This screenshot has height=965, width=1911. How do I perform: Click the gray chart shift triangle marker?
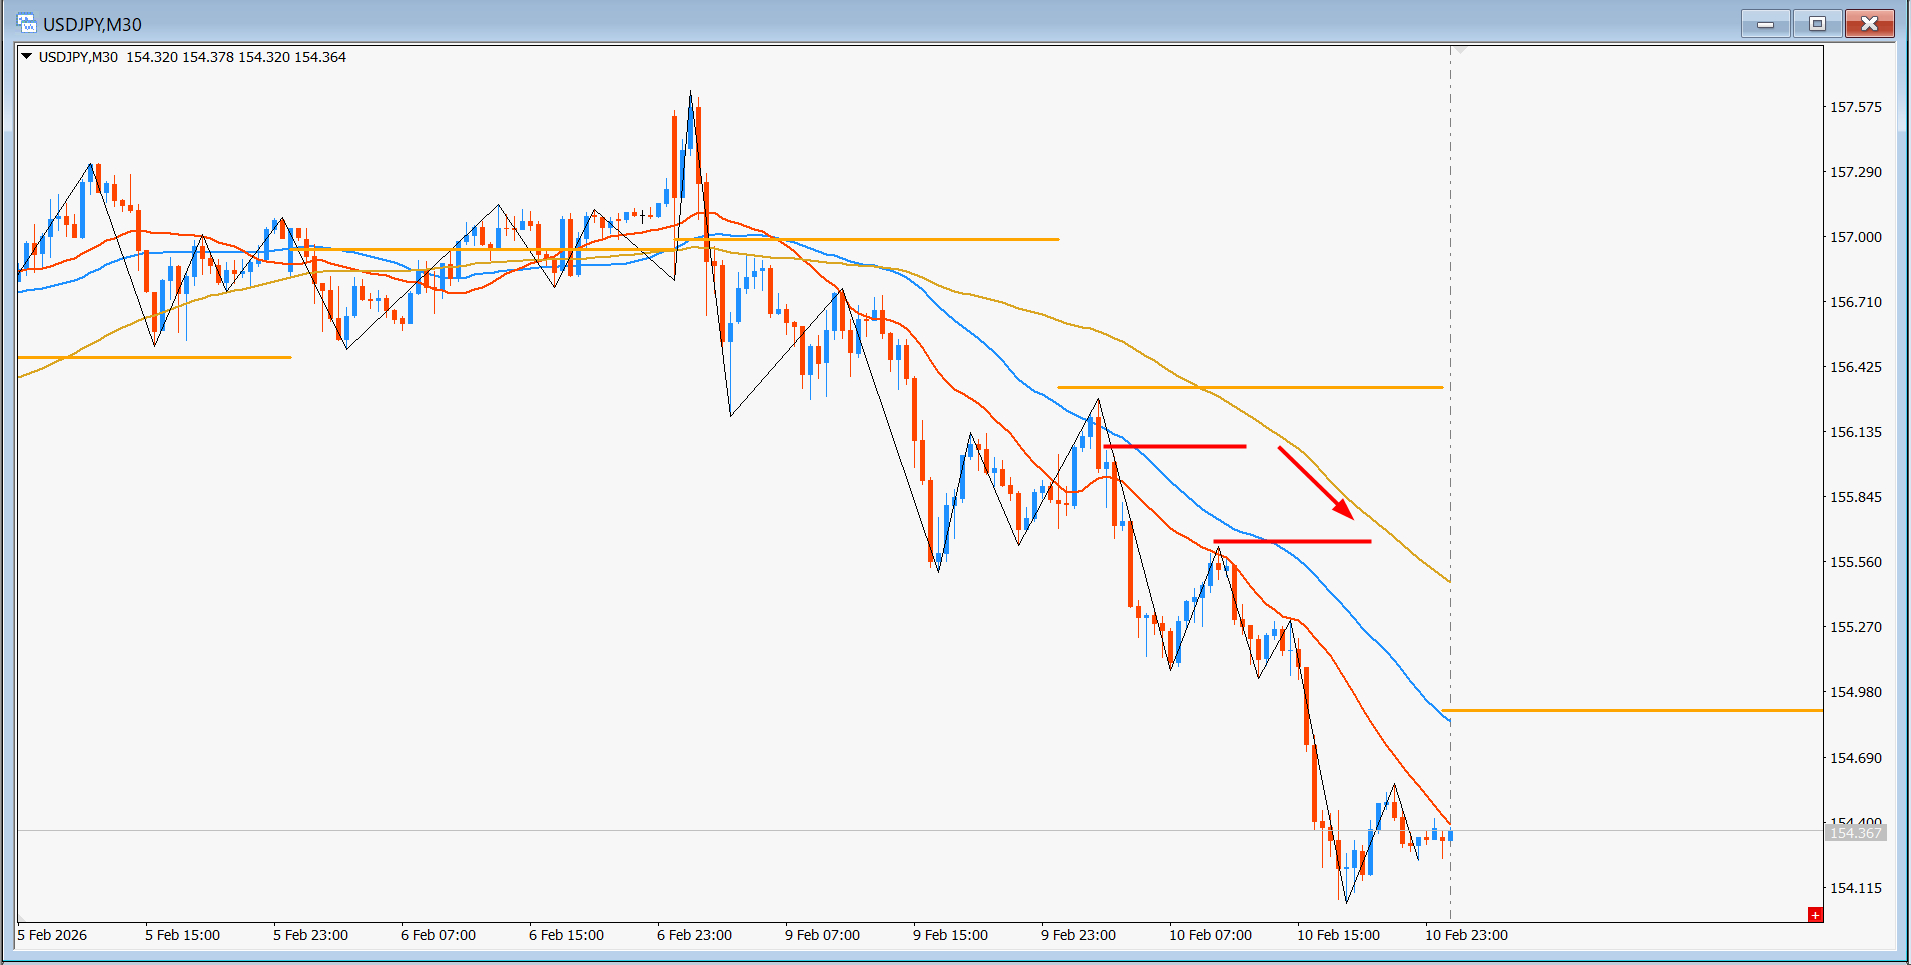pos(1460,49)
